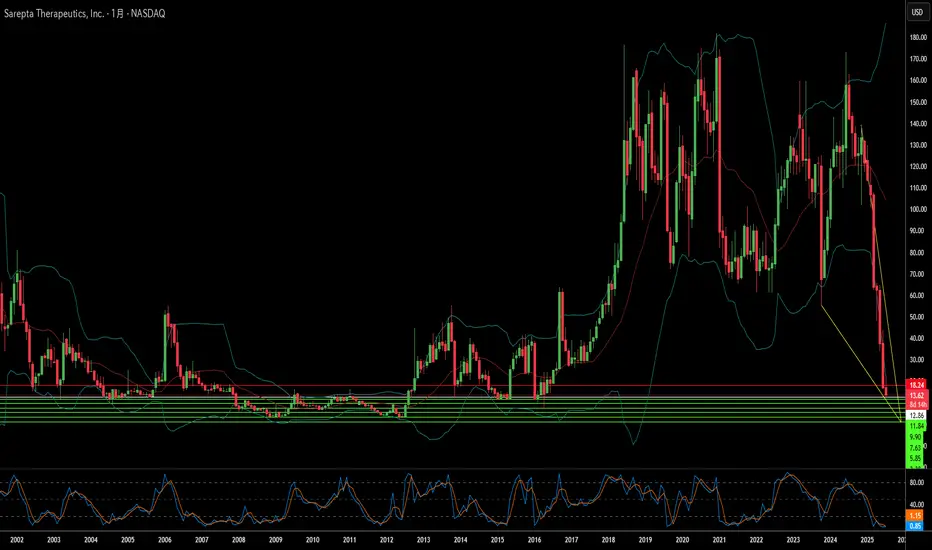Click the 100.00 price axis label
932x550 pixels.
click(x=918, y=209)
